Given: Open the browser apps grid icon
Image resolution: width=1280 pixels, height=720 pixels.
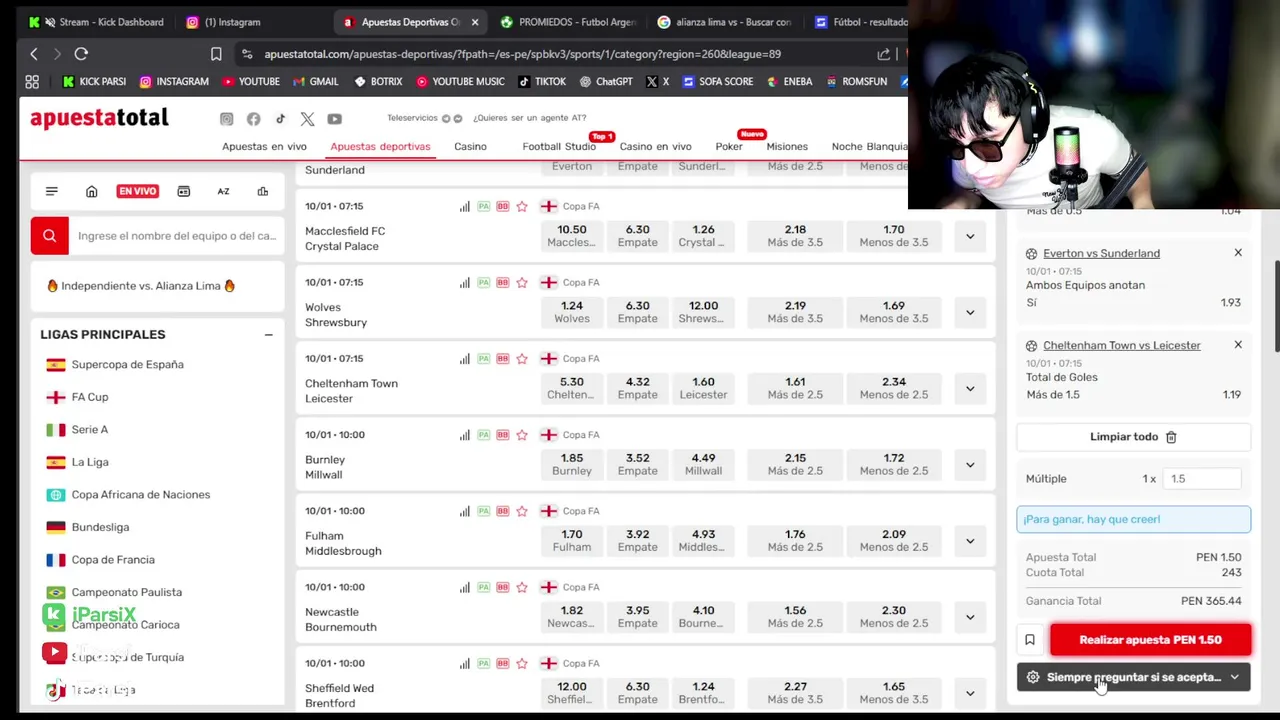Looking at the screenshot, I should tap(32, 82).
